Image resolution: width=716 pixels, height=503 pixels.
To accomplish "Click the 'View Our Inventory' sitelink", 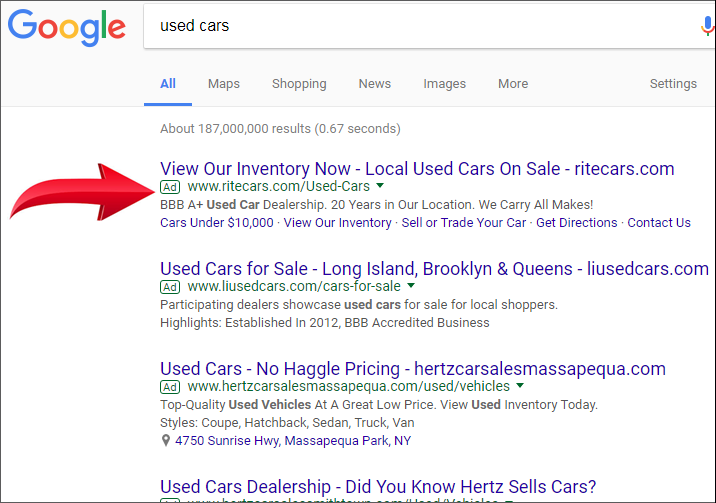I will coord(337,223).
